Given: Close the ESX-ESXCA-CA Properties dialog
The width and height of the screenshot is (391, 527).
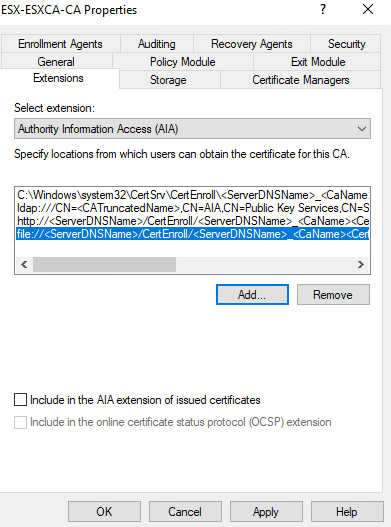Looking at the screenshot, I should pyautogui.click(x=368, y=9).
